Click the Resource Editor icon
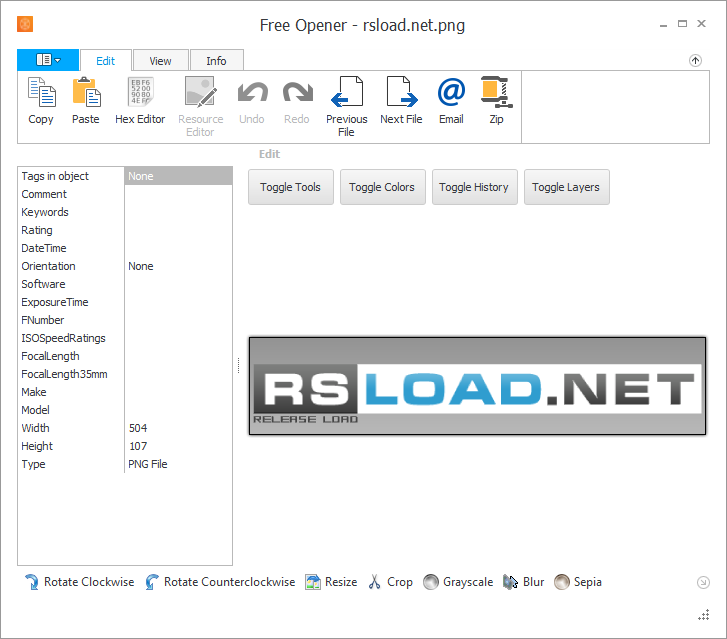The height and width of the screenshot is (639, 727). pyautogui.click(x=200, y=92)
